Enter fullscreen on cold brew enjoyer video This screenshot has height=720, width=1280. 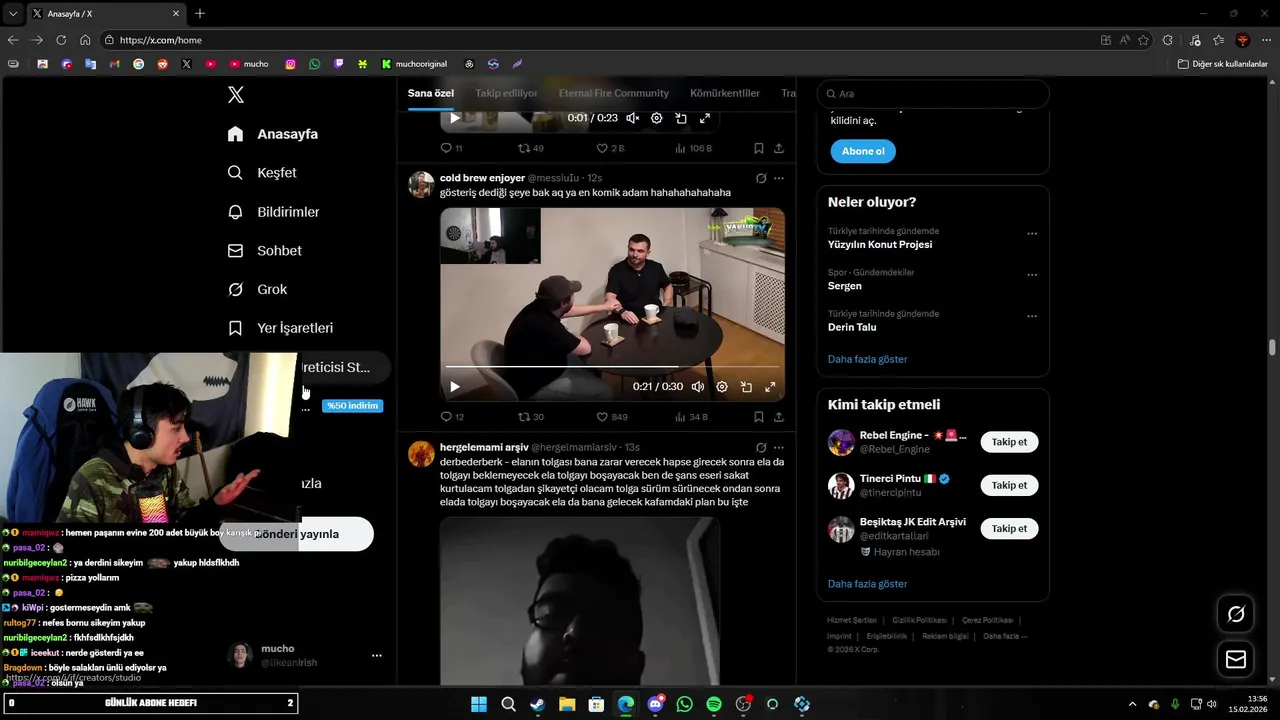click(x=770, y=387)
